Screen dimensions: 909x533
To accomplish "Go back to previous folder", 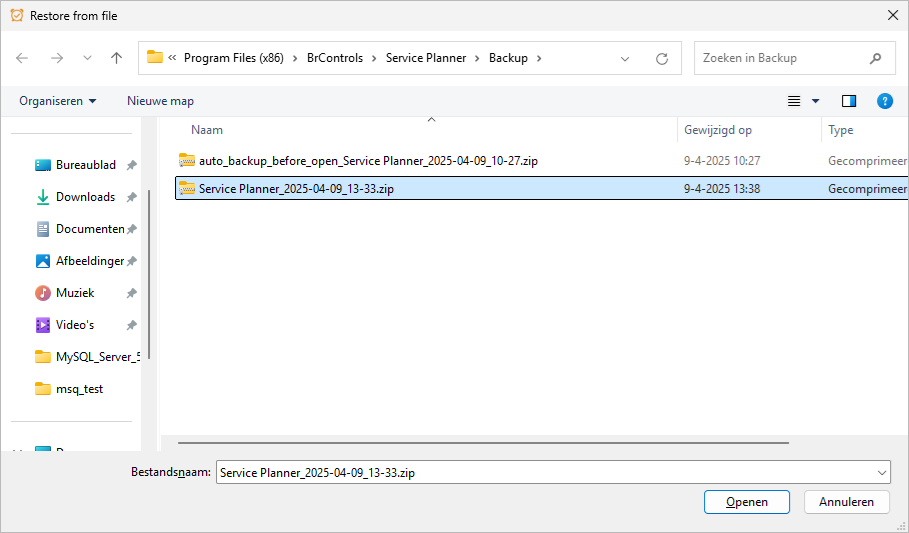I will coord(22,58).
